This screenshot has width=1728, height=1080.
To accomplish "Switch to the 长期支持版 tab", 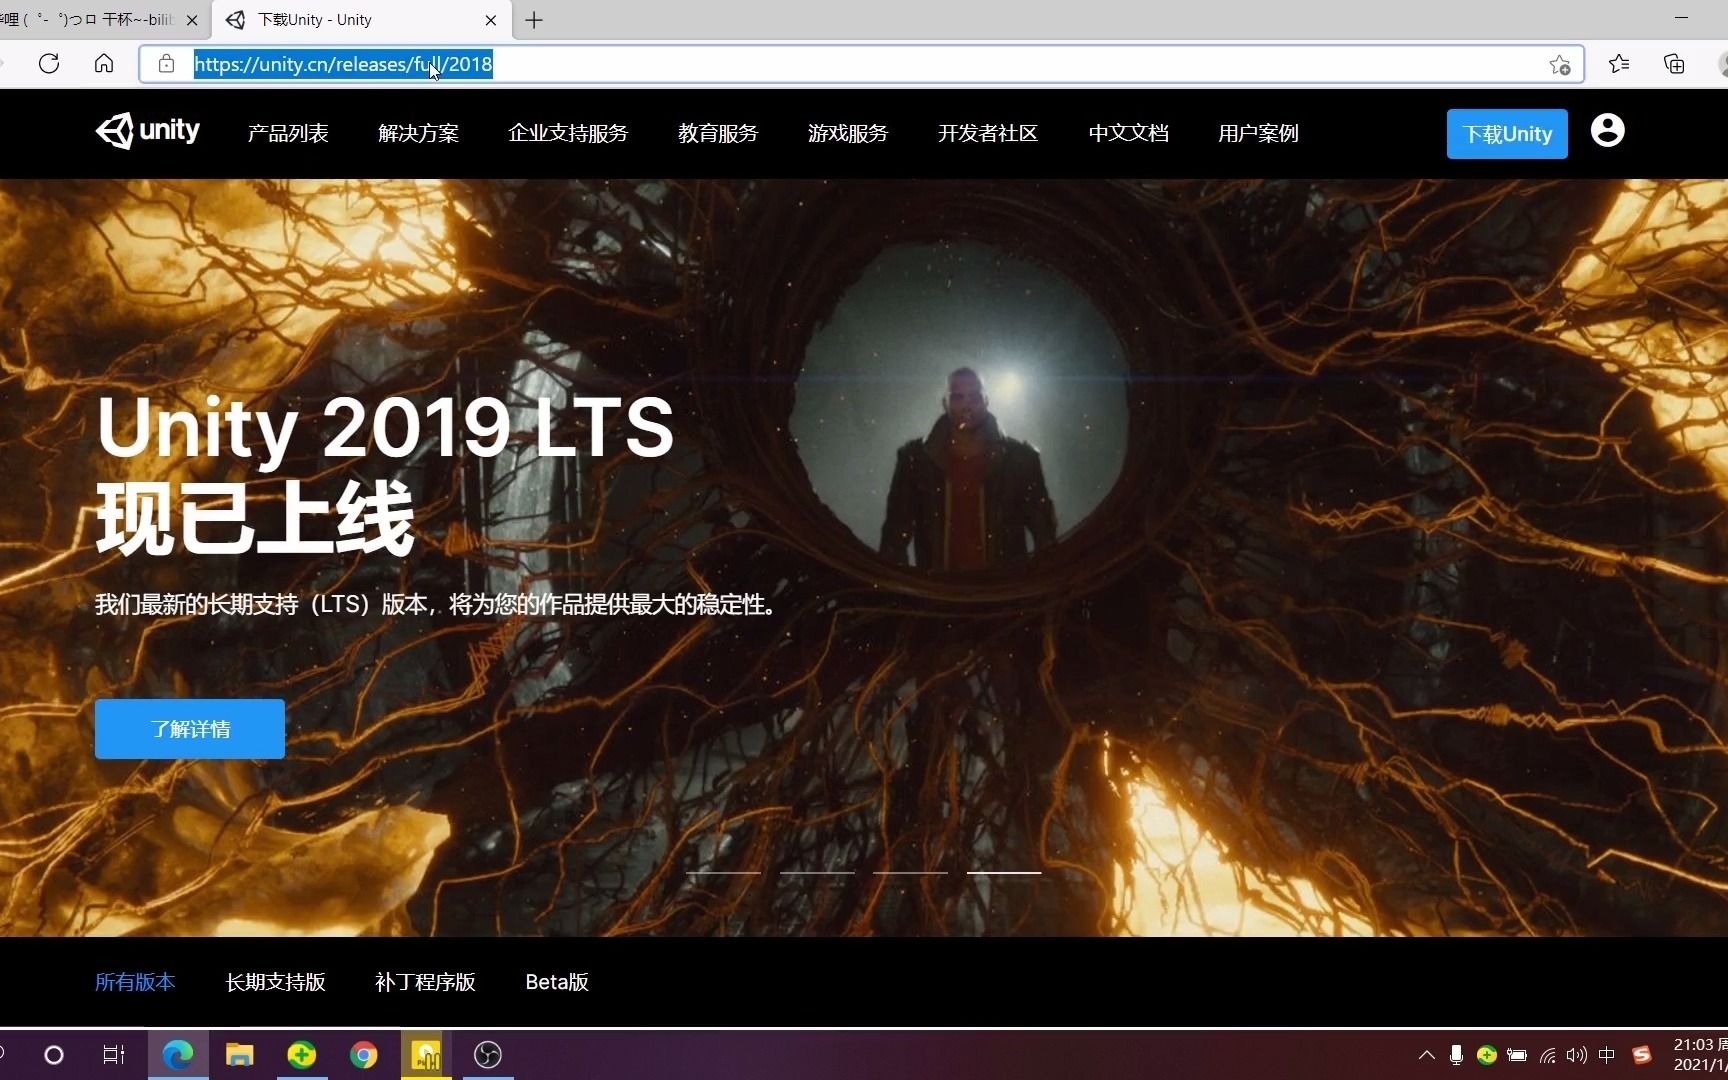I will [275, 982].
